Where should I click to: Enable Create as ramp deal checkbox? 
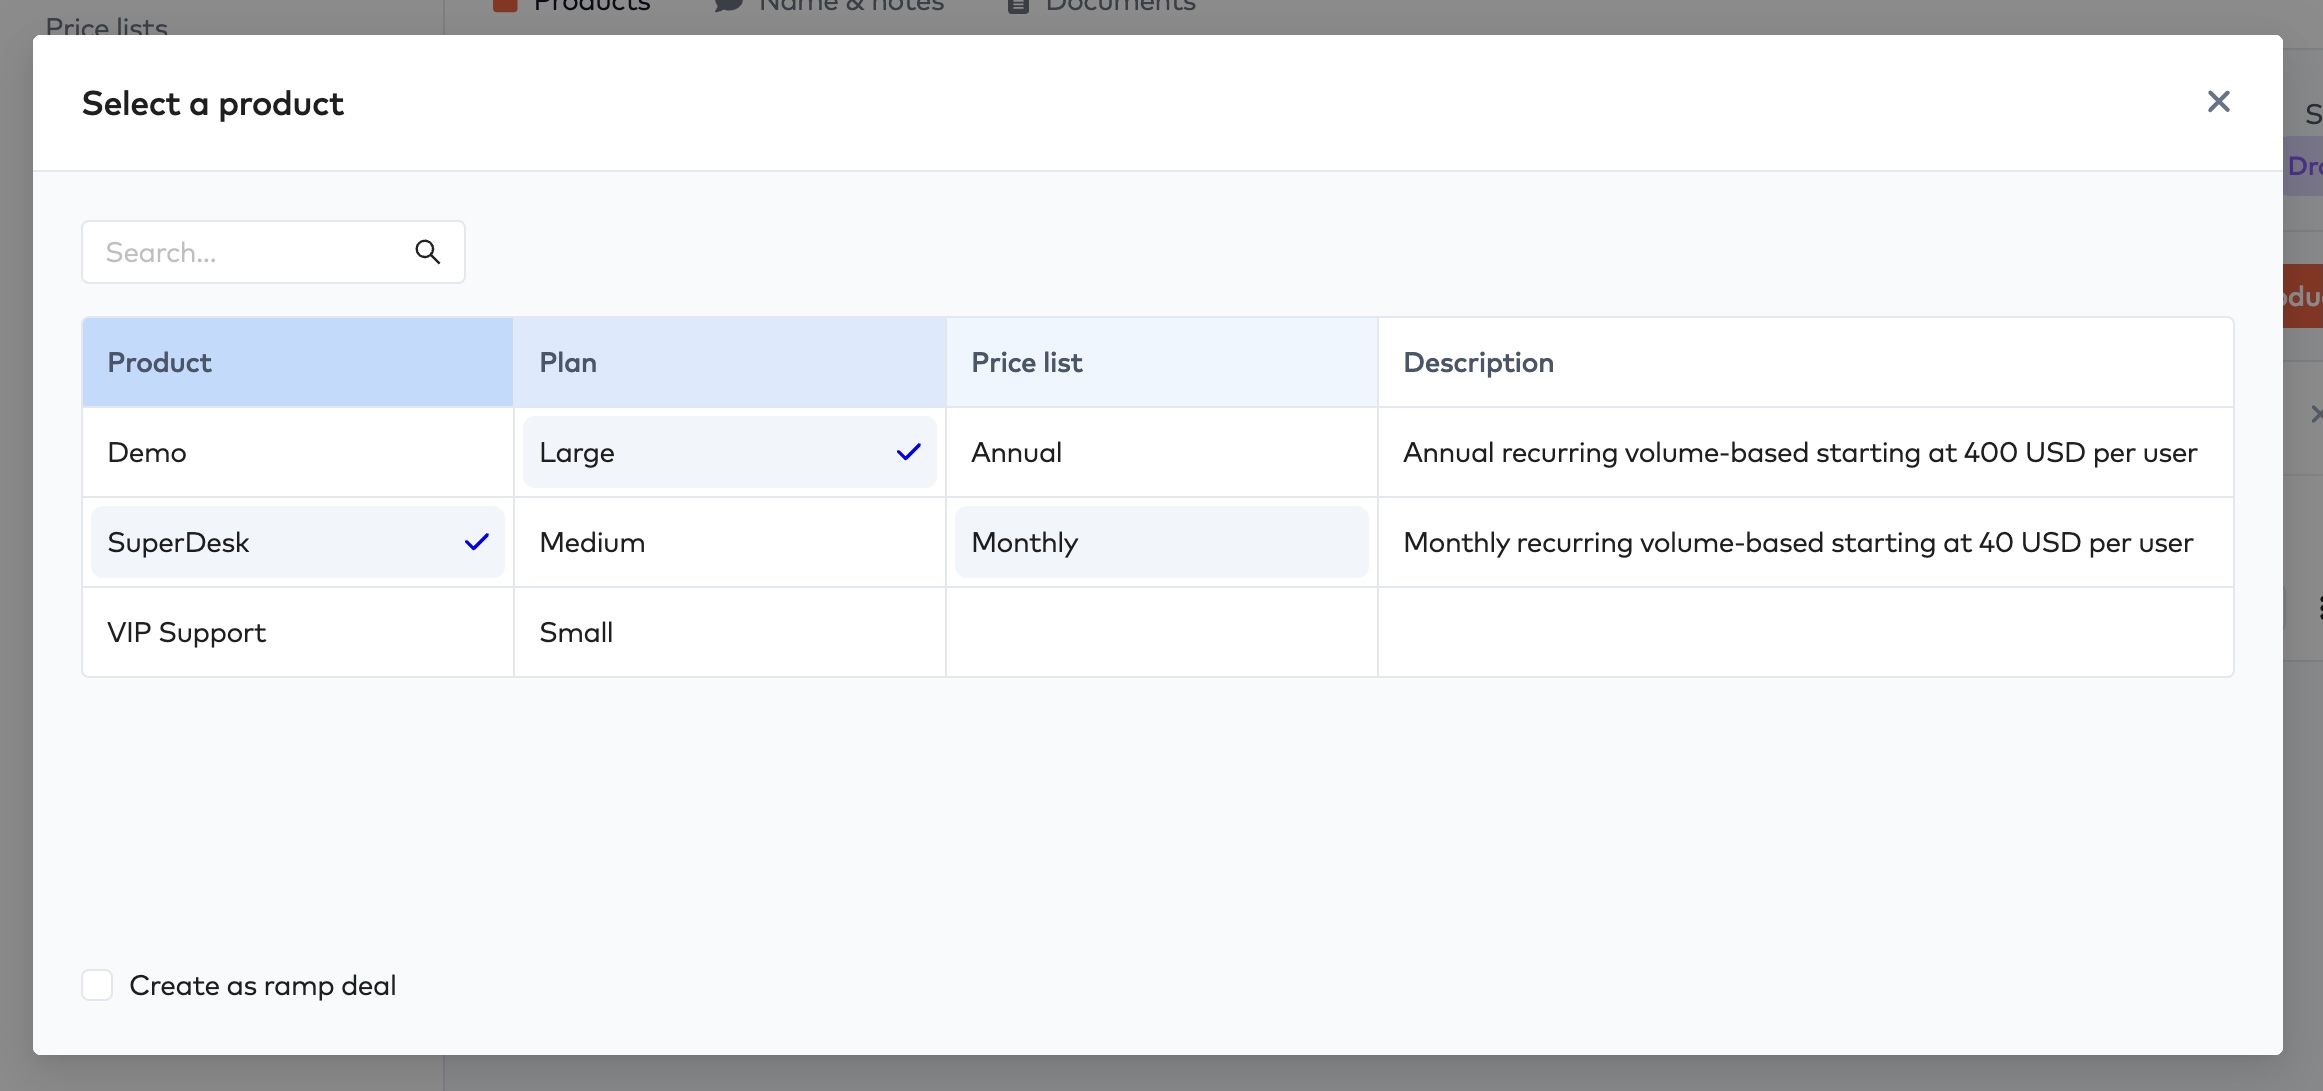[x=97, y=985]
